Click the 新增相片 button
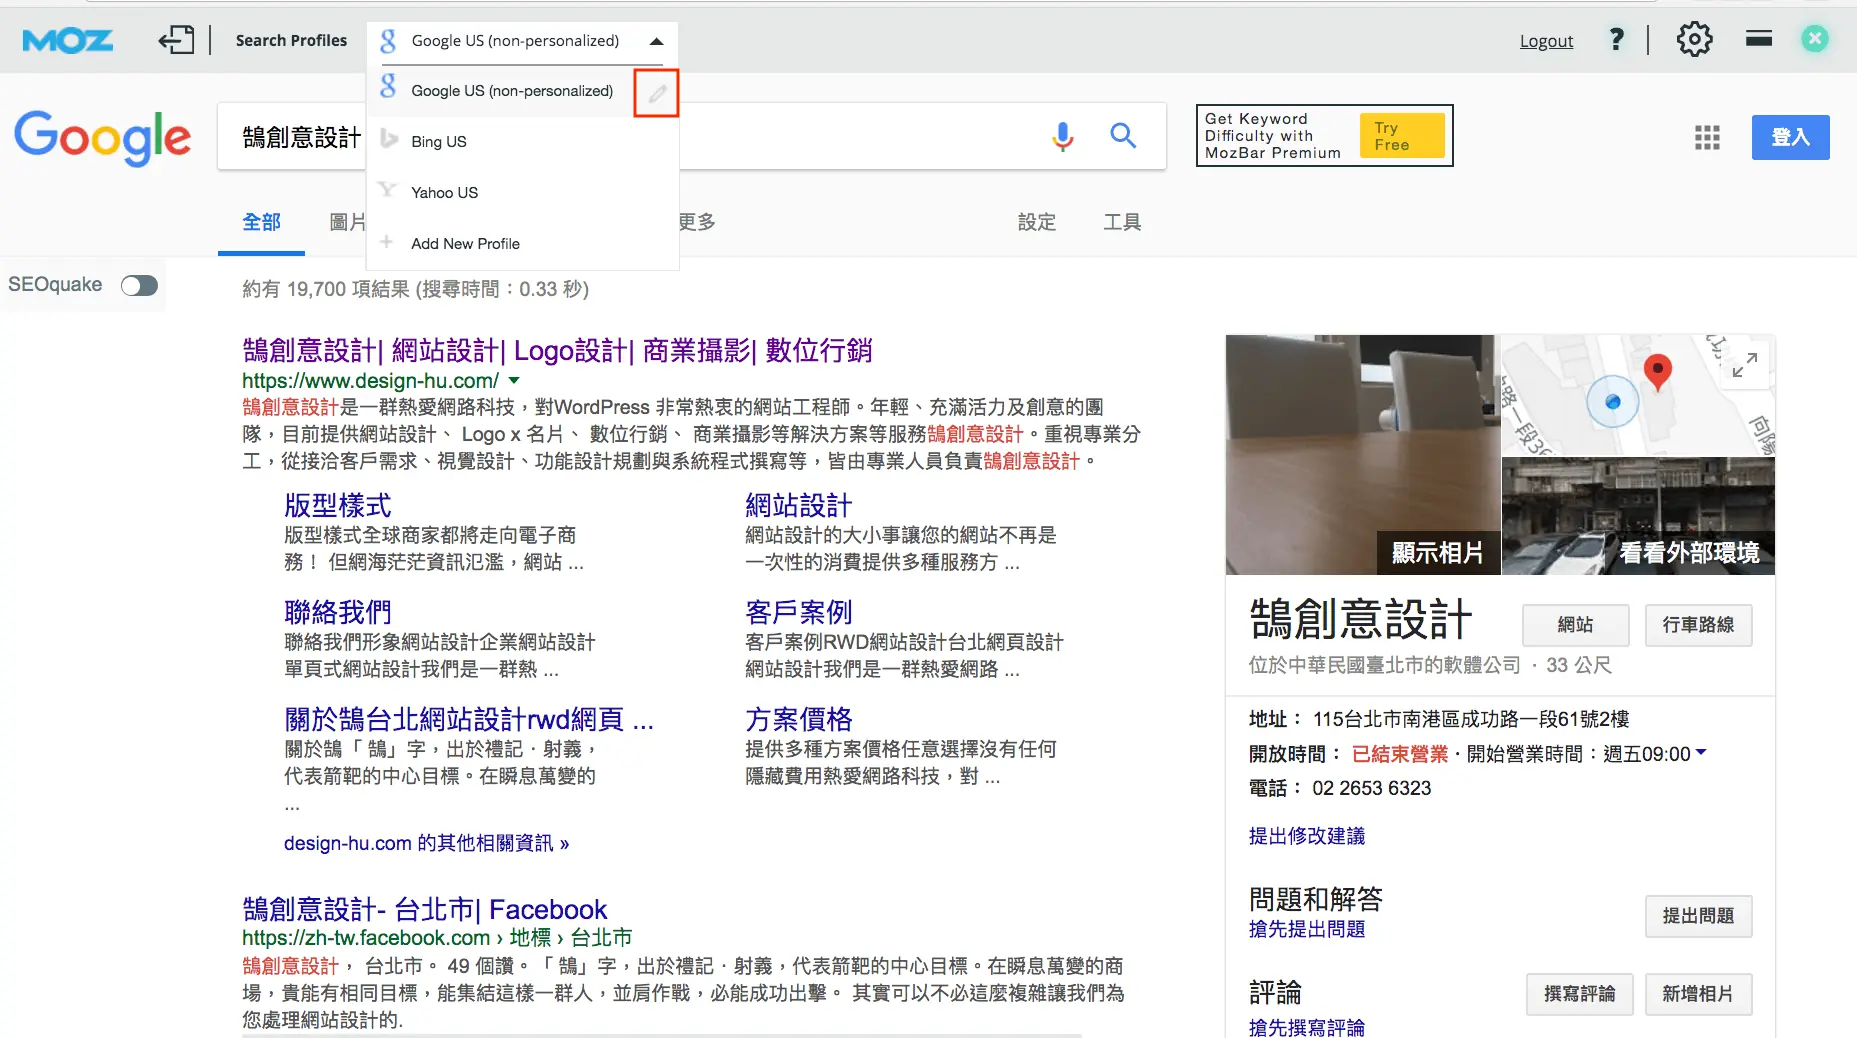1857x1038 pixels. pyautogui.click(x=1698, y=994)
